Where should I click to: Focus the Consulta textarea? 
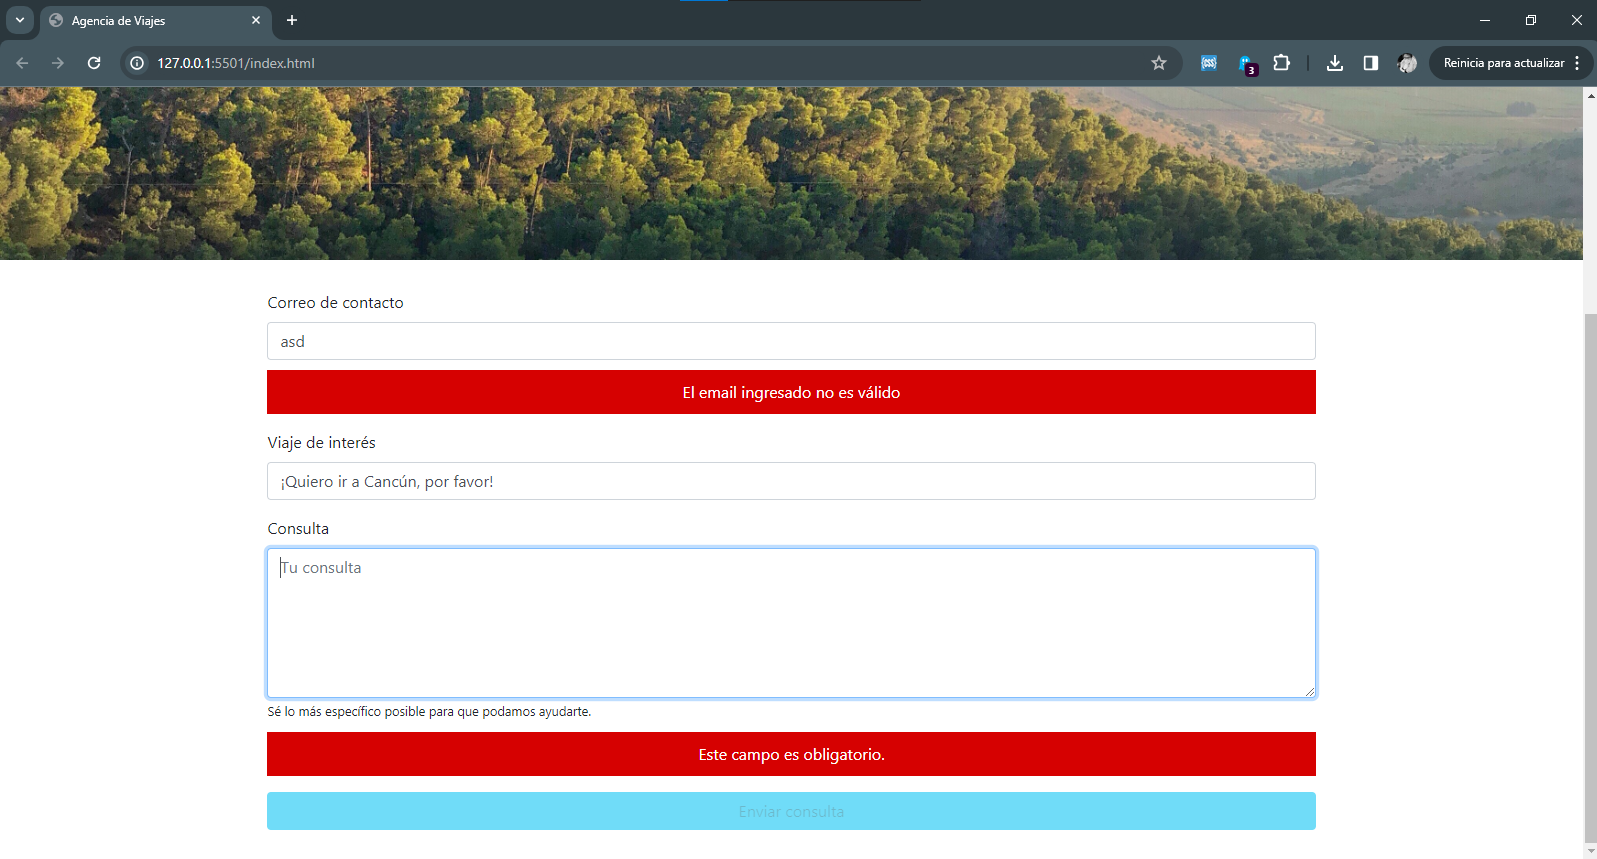click(x=791, y=623)
